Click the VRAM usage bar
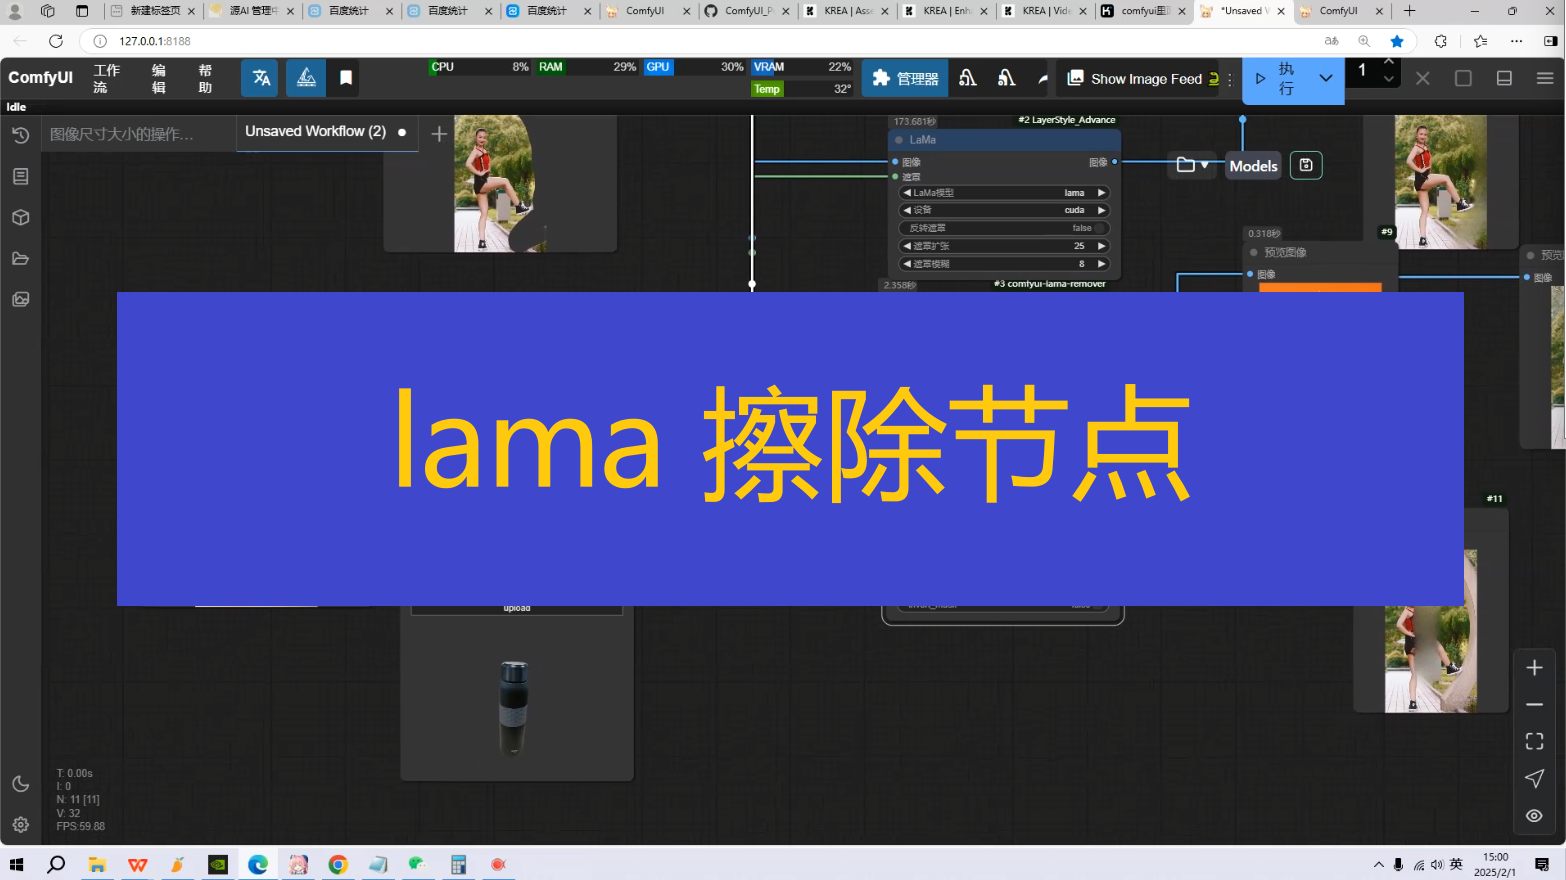Screen dimensions: 1566x880 tap(802, 67)
